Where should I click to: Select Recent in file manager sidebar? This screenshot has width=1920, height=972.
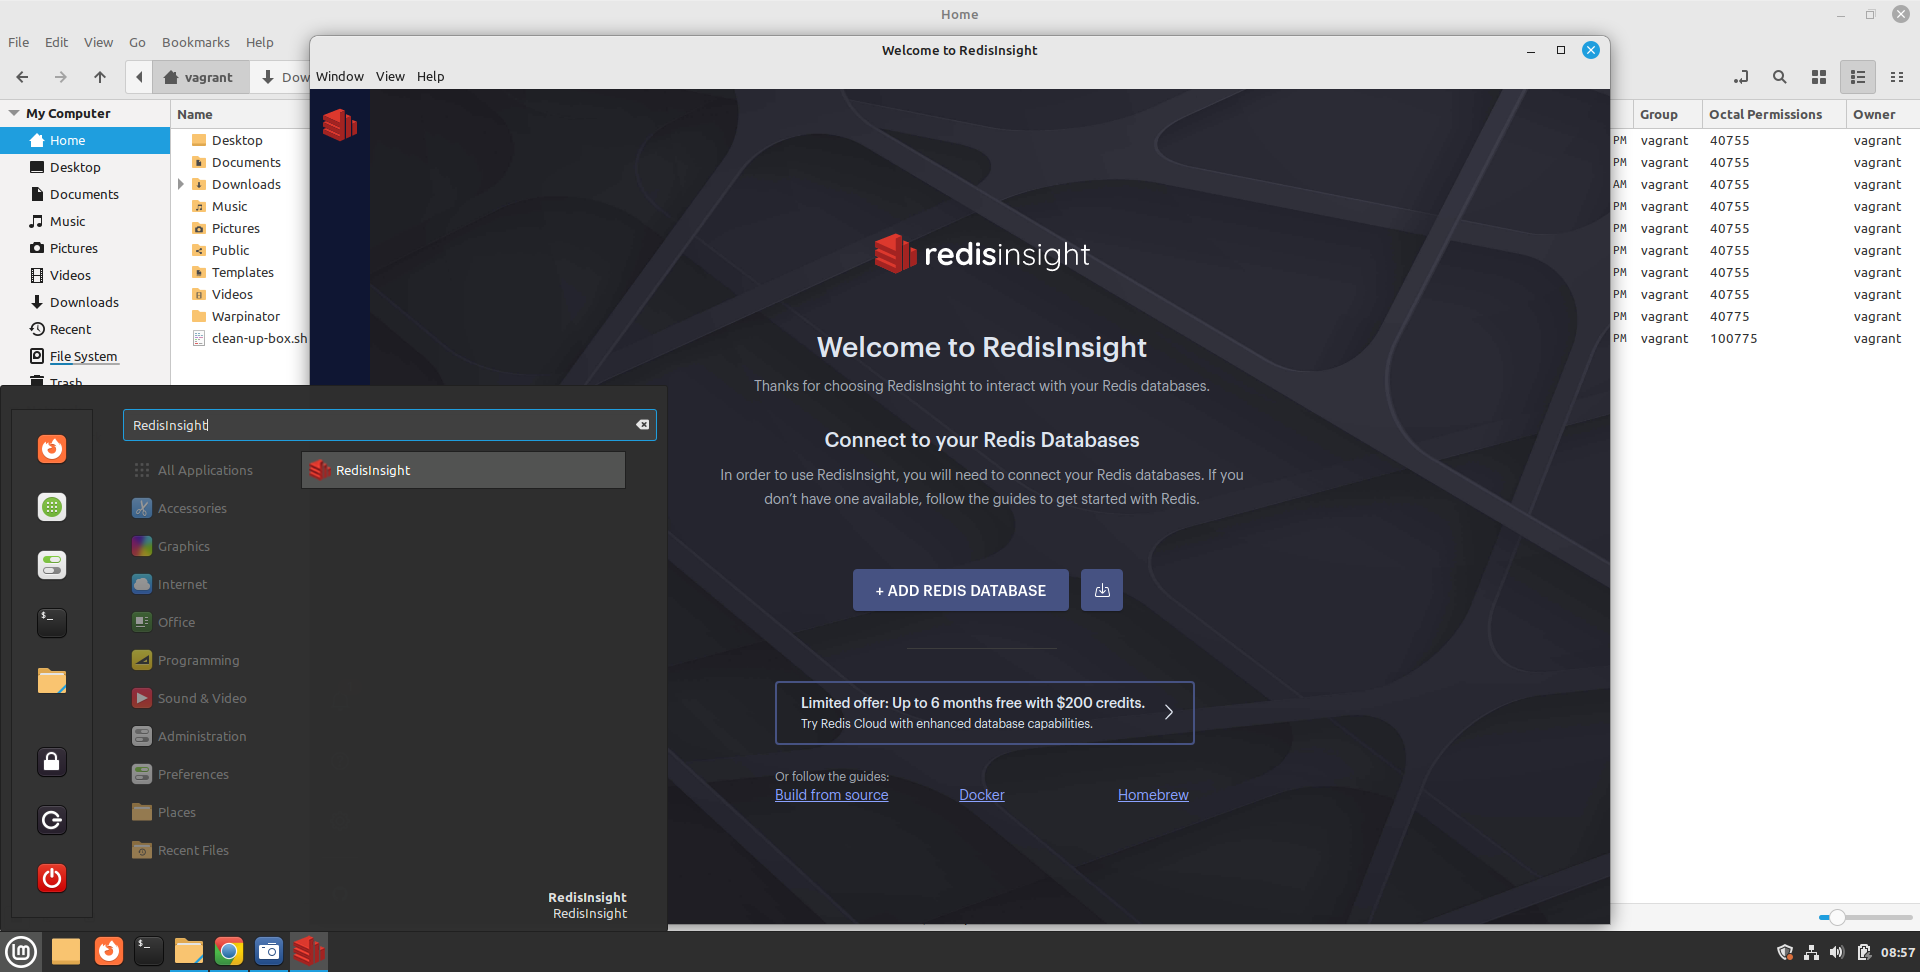(70, 329)
